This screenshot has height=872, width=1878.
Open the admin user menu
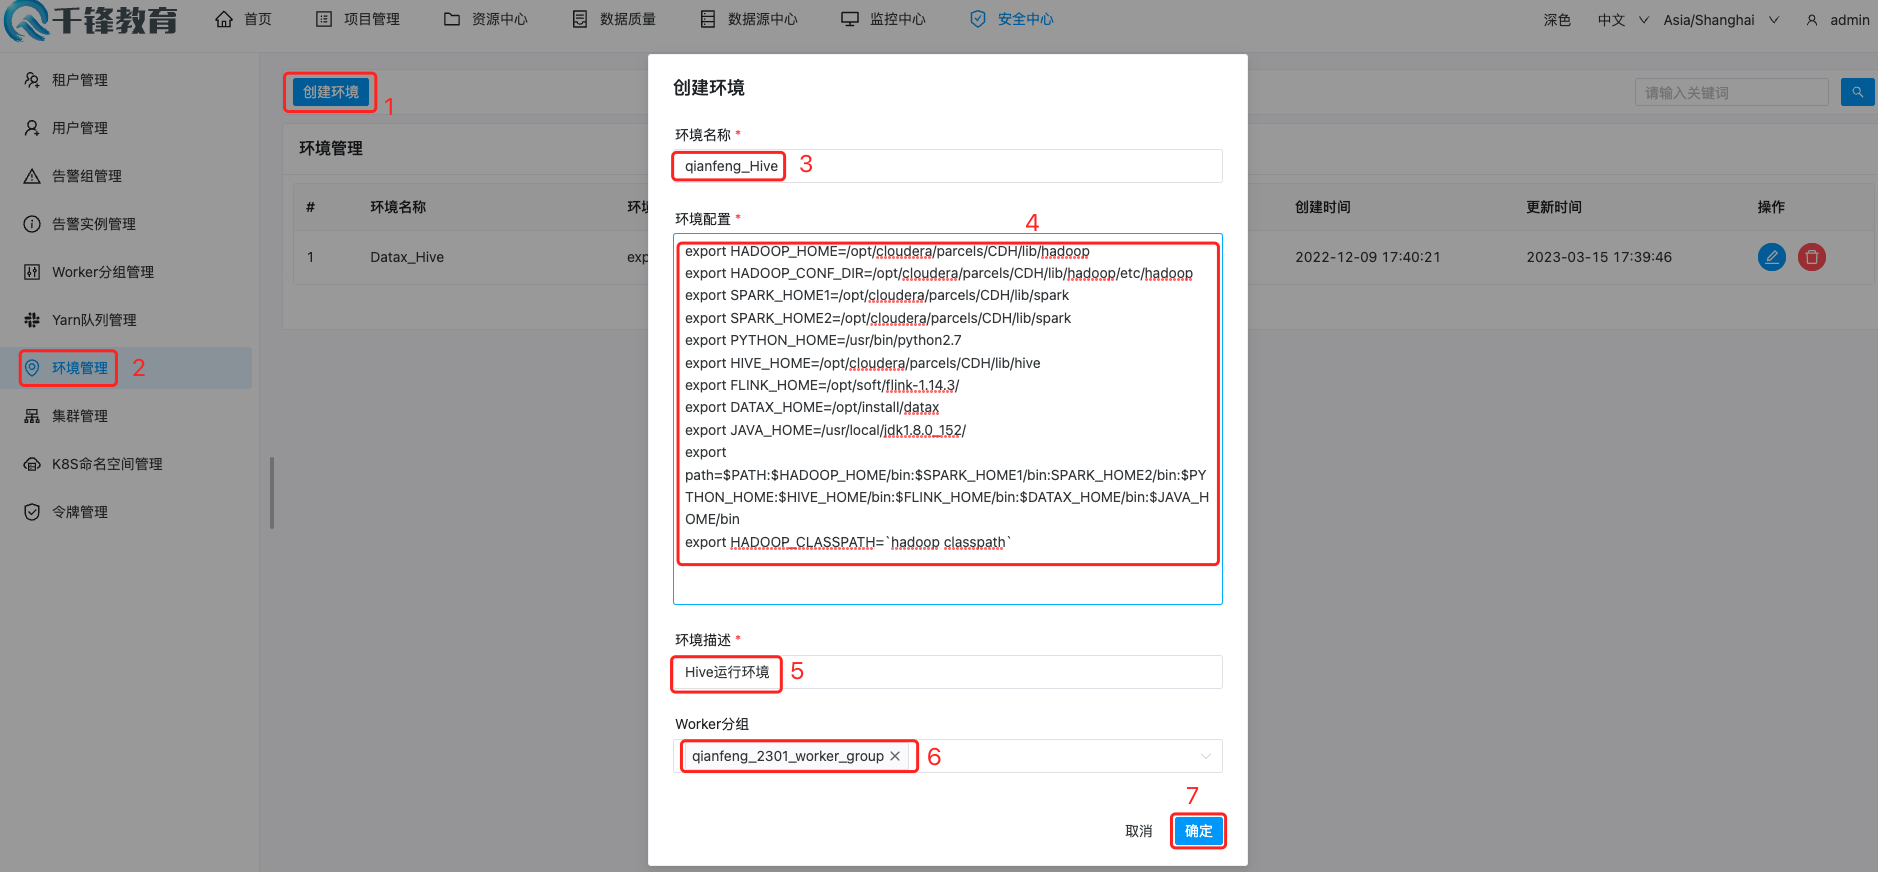(x=1838, y=20)
